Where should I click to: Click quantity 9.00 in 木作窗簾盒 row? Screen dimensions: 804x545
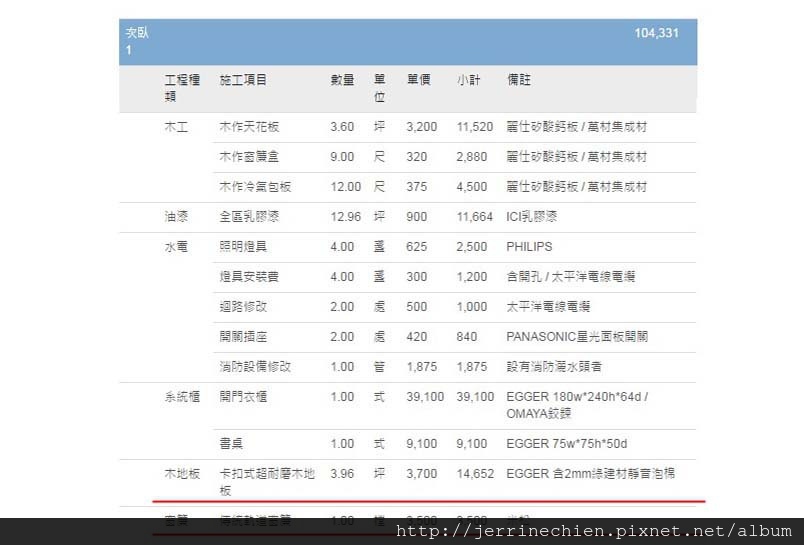click(x=342, y=156)
